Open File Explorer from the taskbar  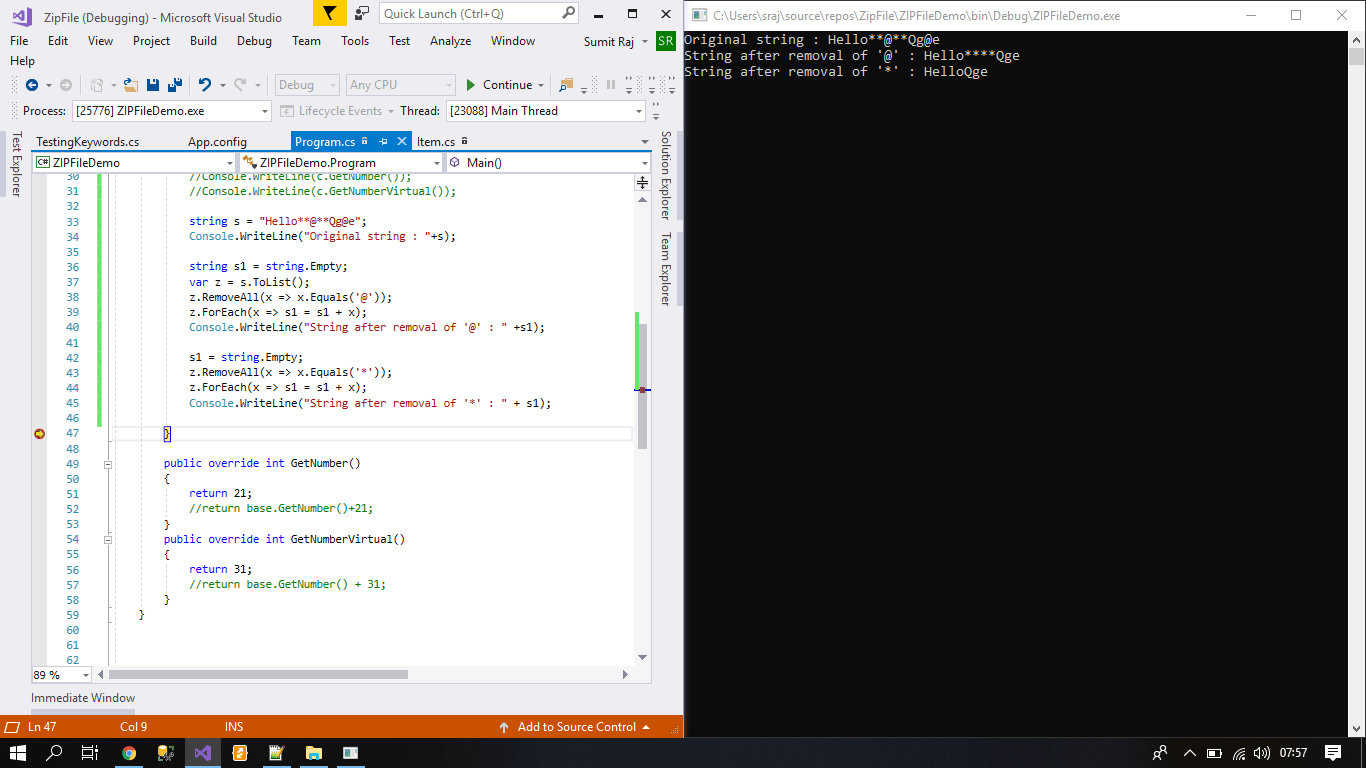pos(313,753)
